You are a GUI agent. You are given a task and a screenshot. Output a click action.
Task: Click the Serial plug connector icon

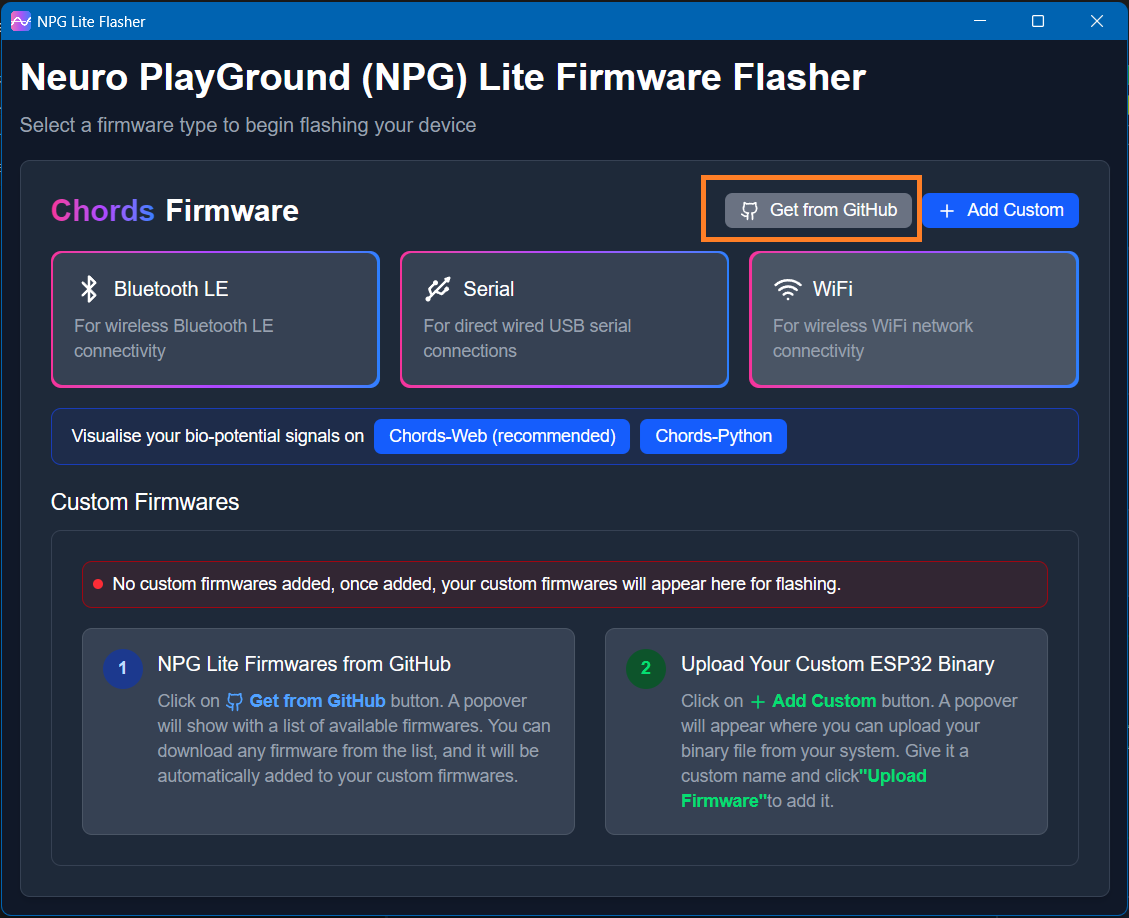437,289
